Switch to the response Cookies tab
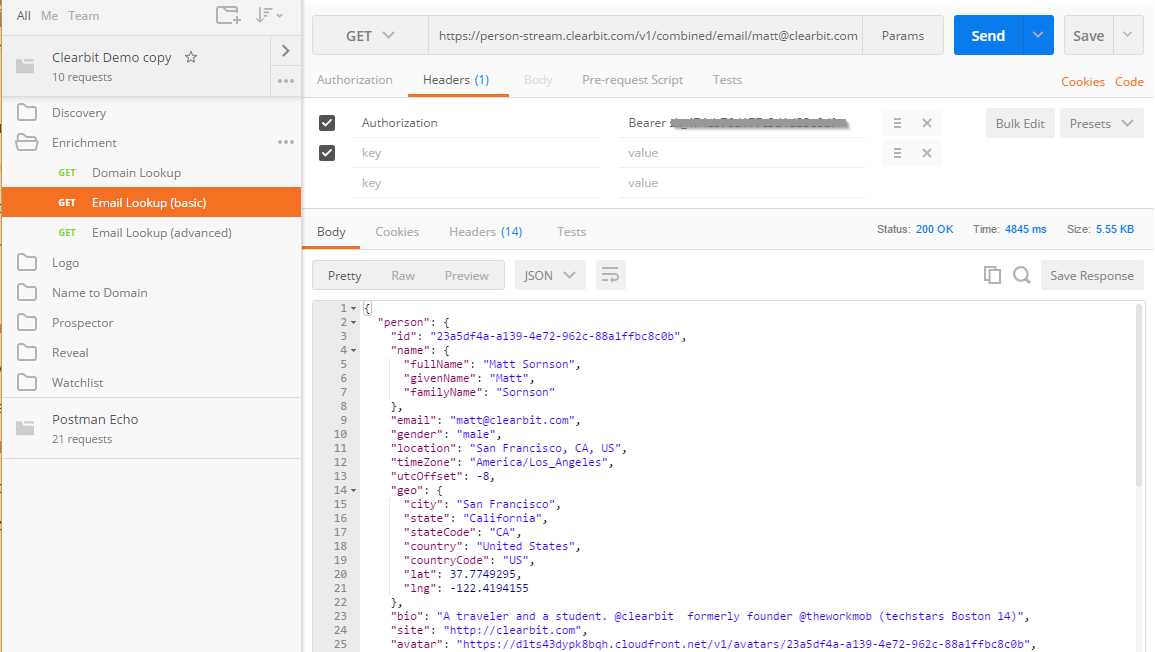The image size is (1155, 652). (397, 231)
